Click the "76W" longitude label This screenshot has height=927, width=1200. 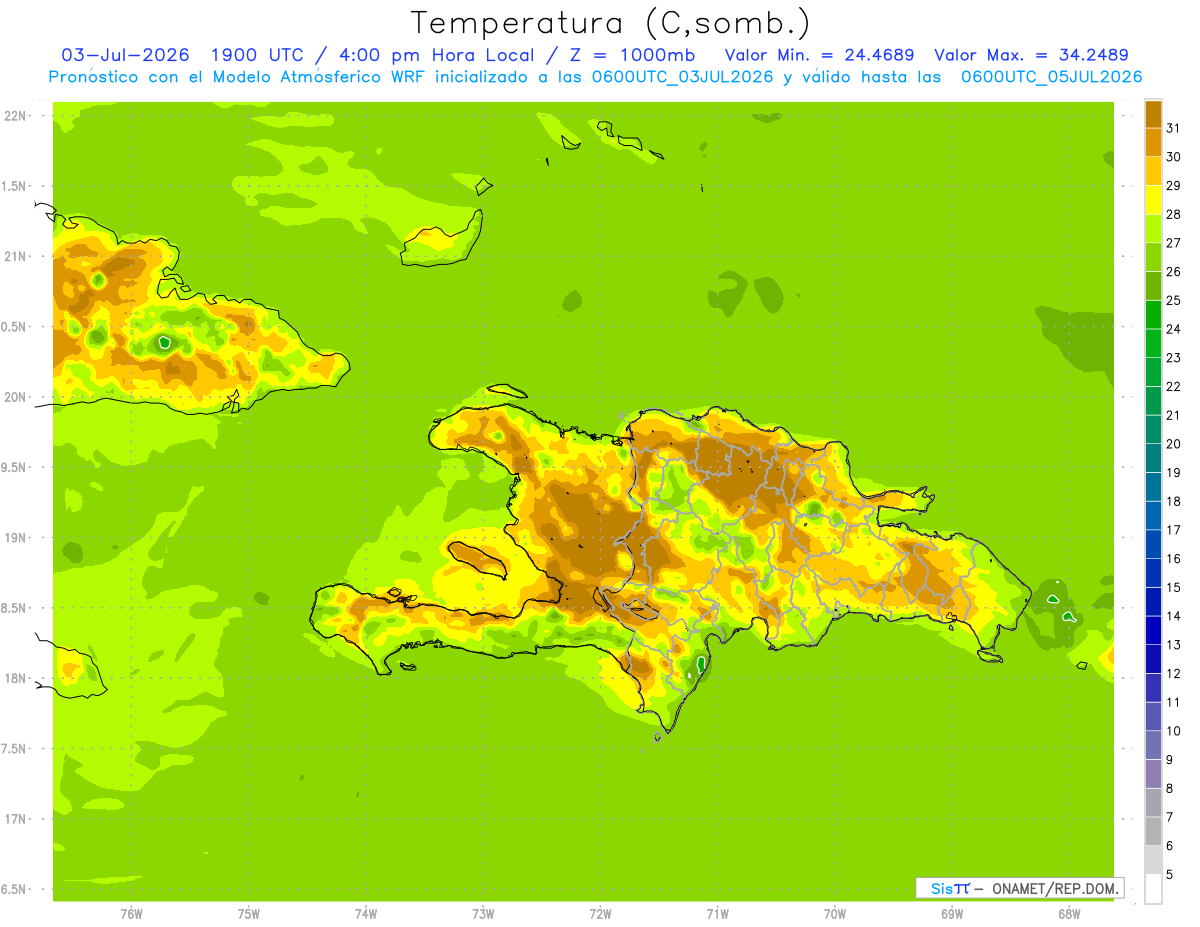click(131, 914)
